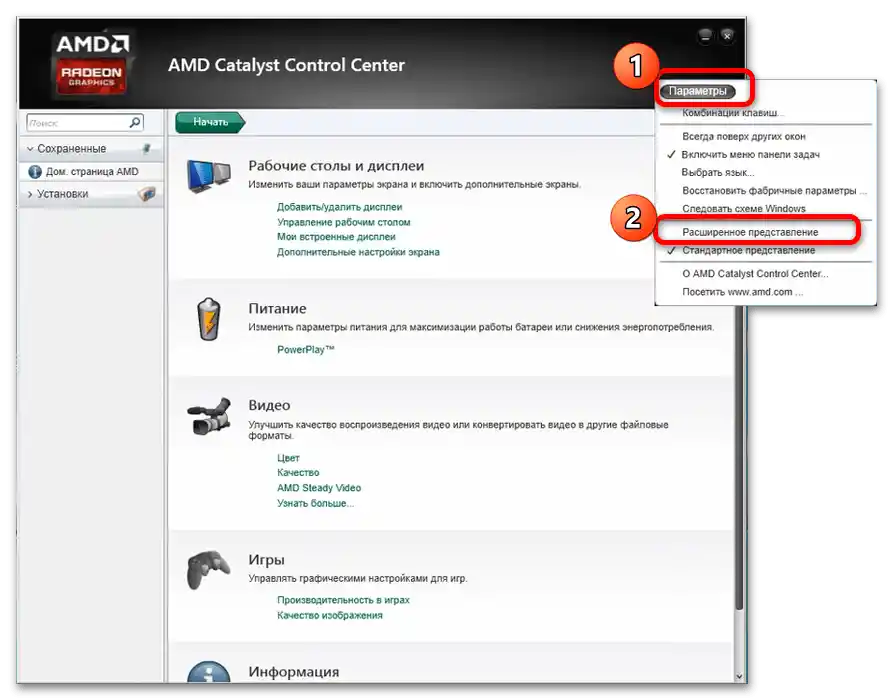Select Расширенное представление view

point(750,232)
